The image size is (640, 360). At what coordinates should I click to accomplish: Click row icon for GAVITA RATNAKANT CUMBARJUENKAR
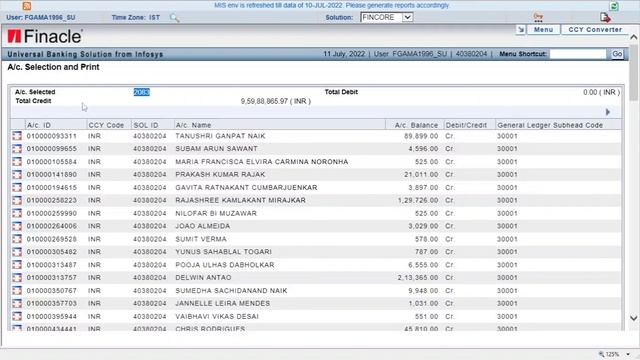pos(17,187)
